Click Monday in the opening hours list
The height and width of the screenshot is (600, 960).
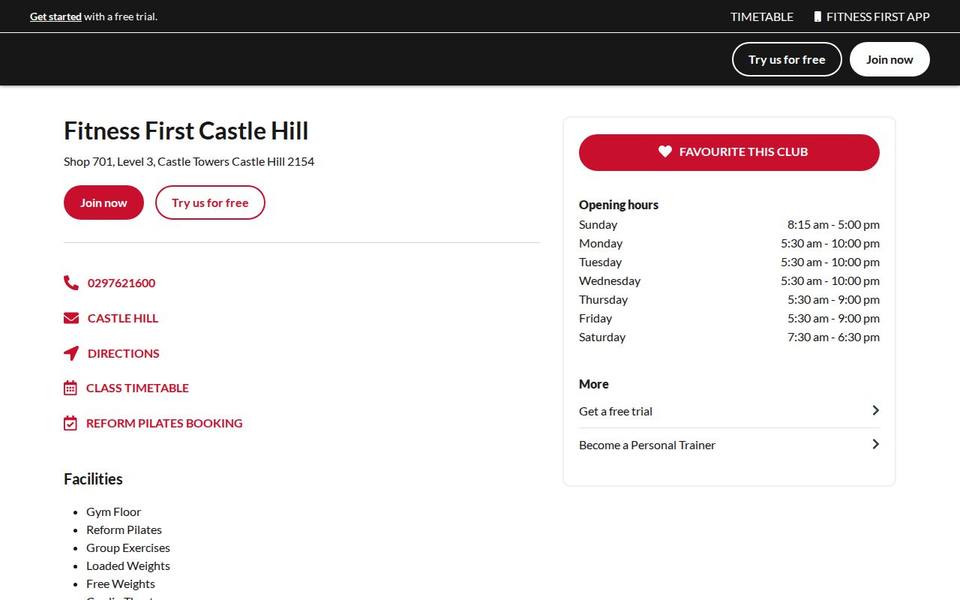click(601, 244)
